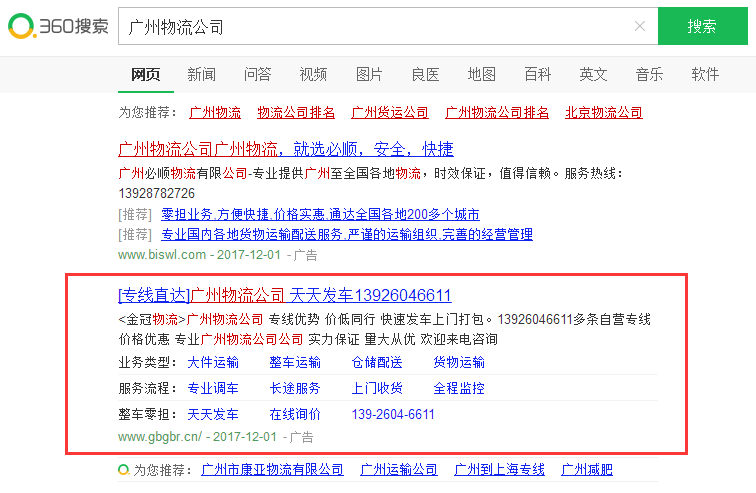The width and height of the screenshot is (756, 493).
Task: Go to the 图片 tab
Action: [369, 74]
